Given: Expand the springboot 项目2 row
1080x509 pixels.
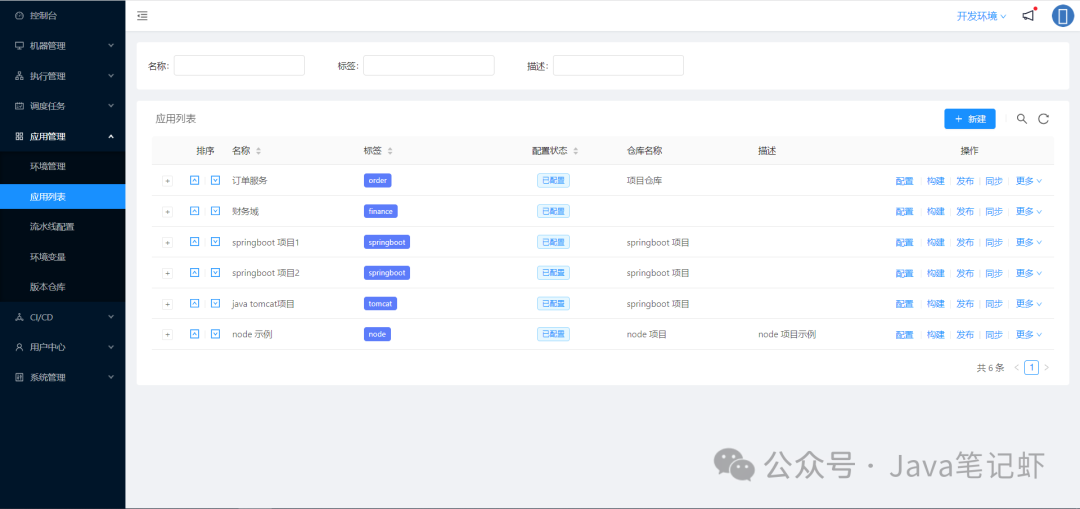Looking at the screenshot, I should pyautogui.click(x=167, y=273).
